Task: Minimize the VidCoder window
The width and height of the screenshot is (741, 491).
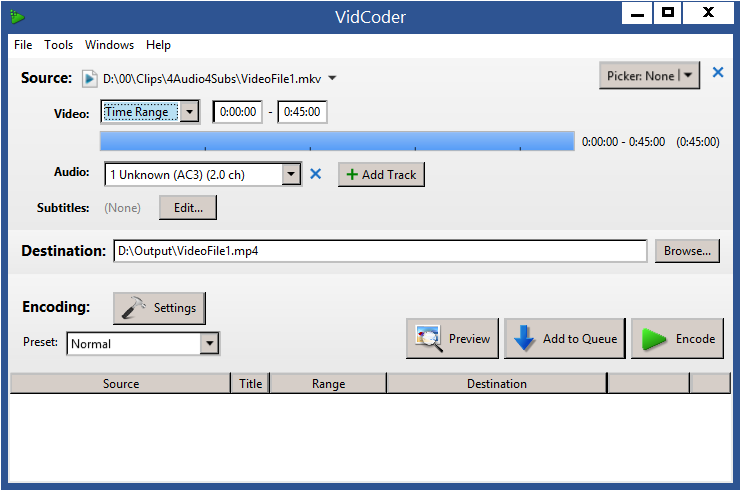Action: pyautogui.click(x=637, y=13)
